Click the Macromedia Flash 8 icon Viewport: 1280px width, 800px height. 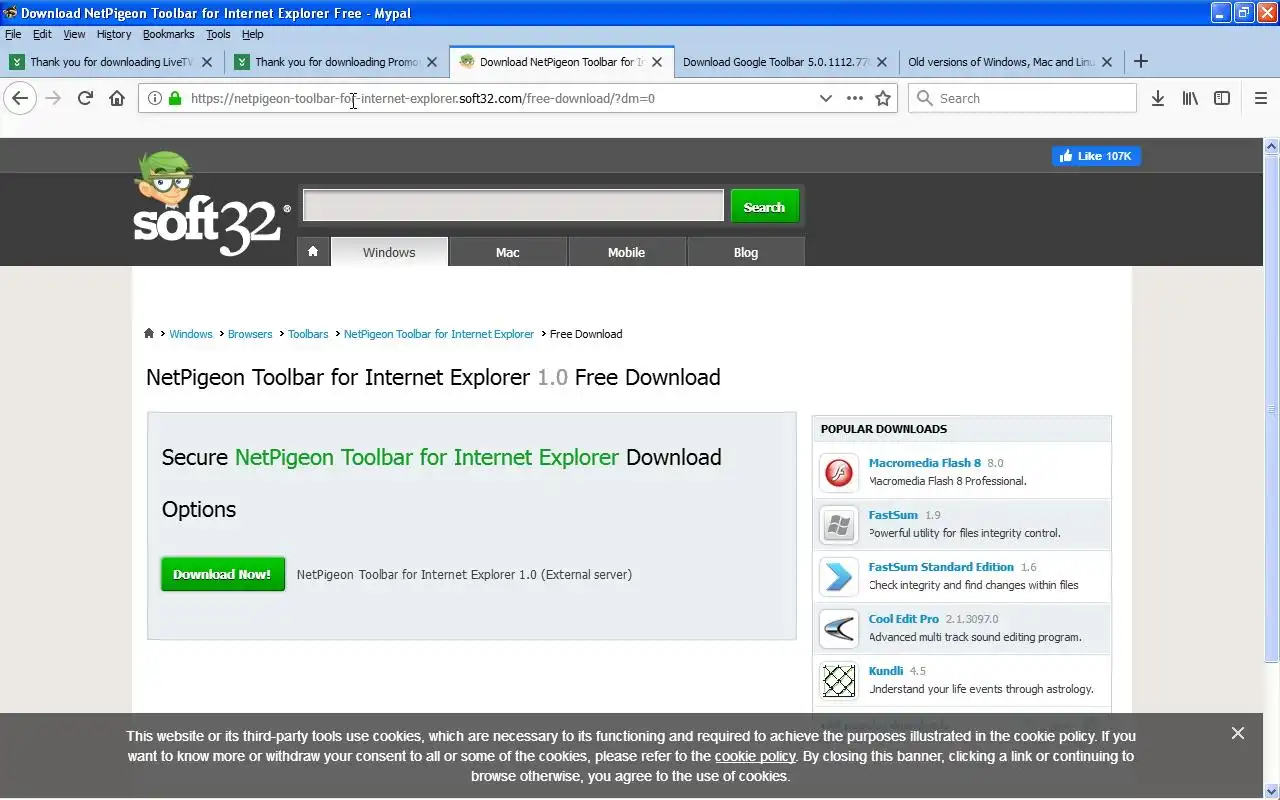click(838, 472)
